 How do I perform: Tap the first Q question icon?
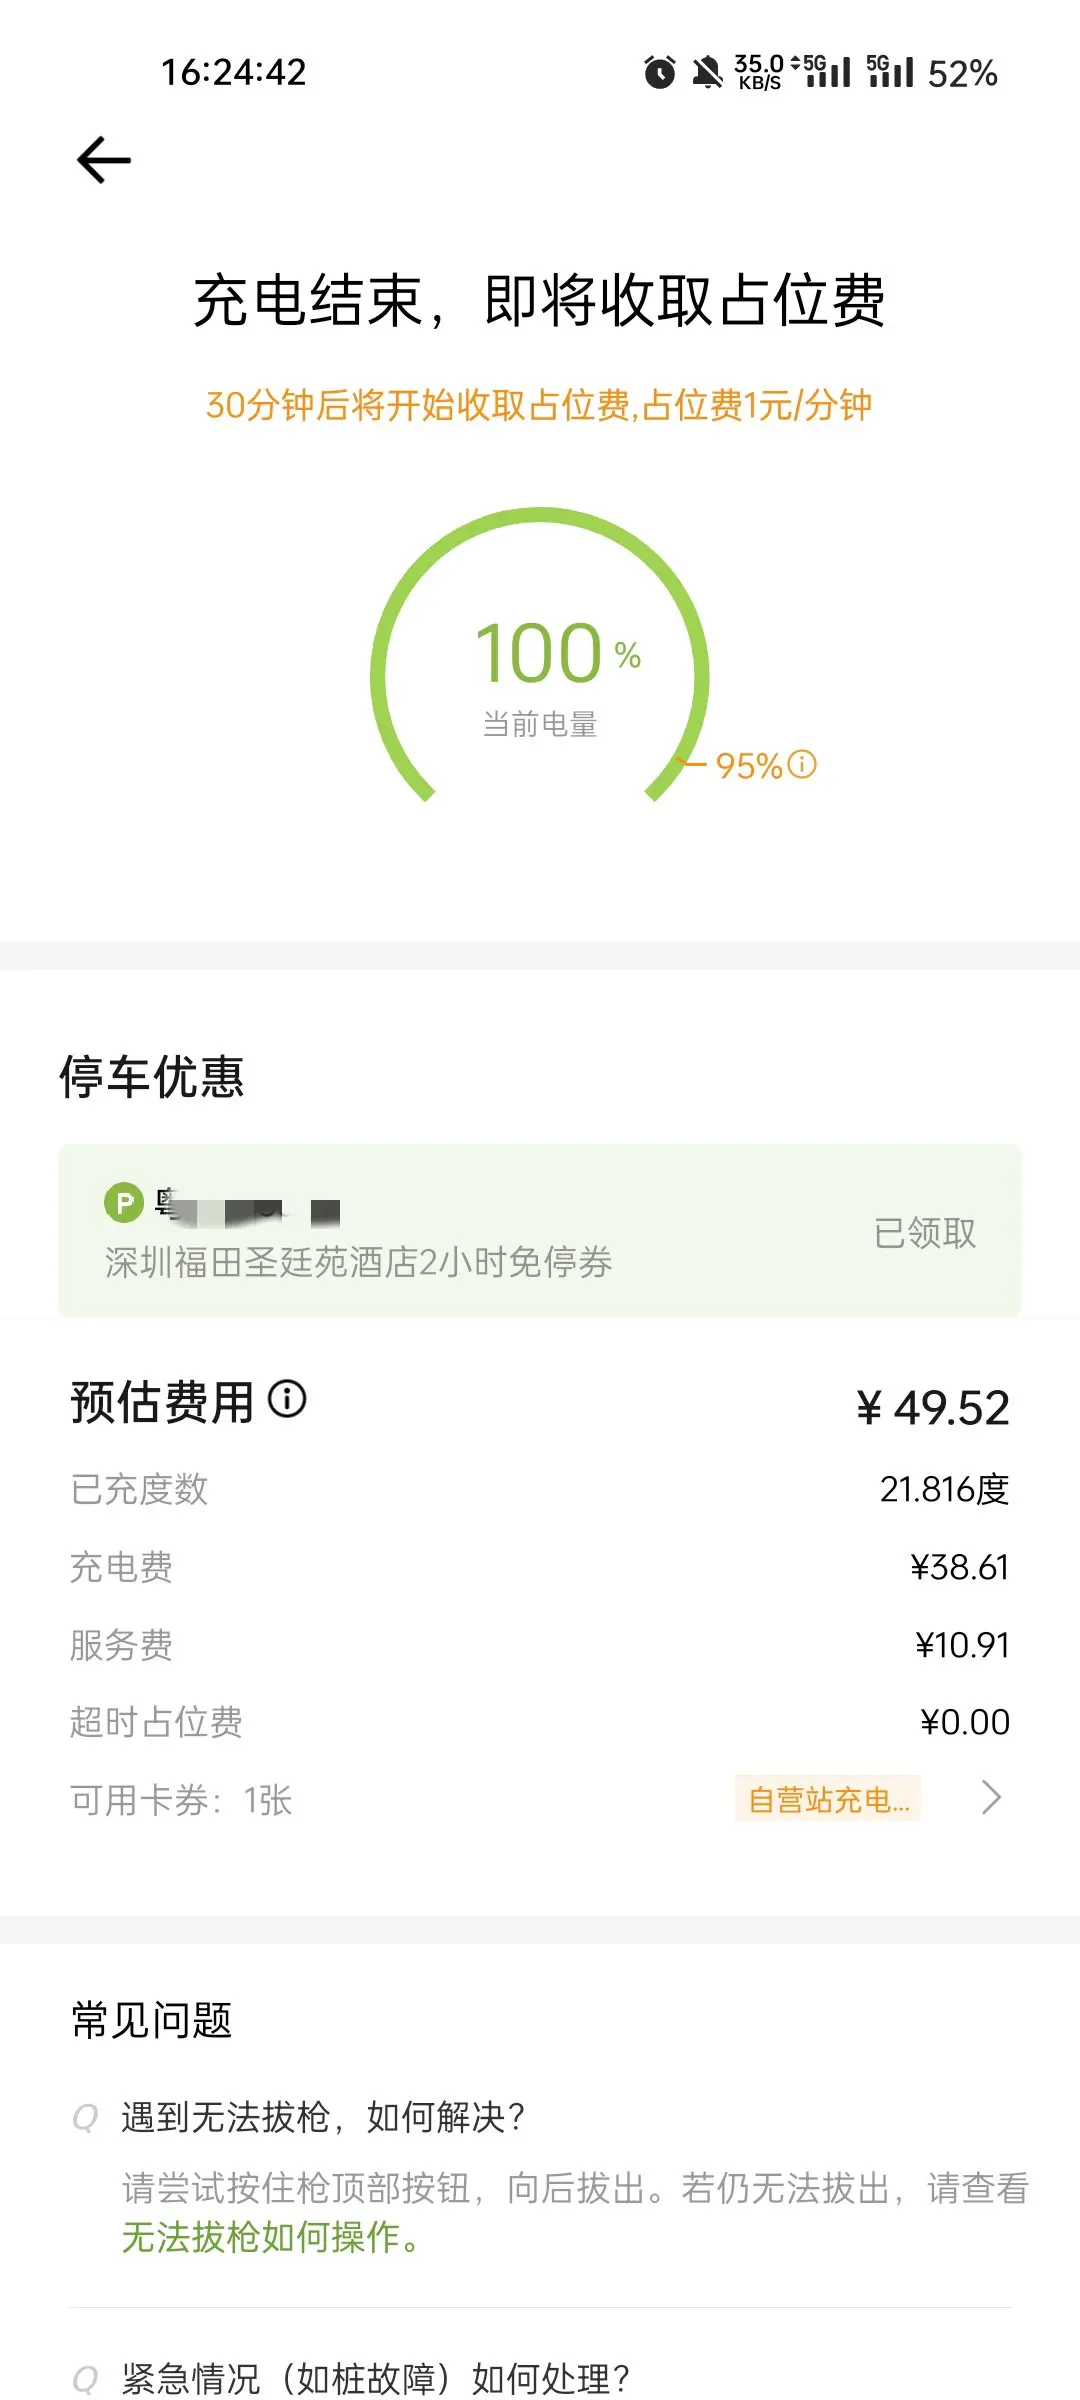[86, 2118]
